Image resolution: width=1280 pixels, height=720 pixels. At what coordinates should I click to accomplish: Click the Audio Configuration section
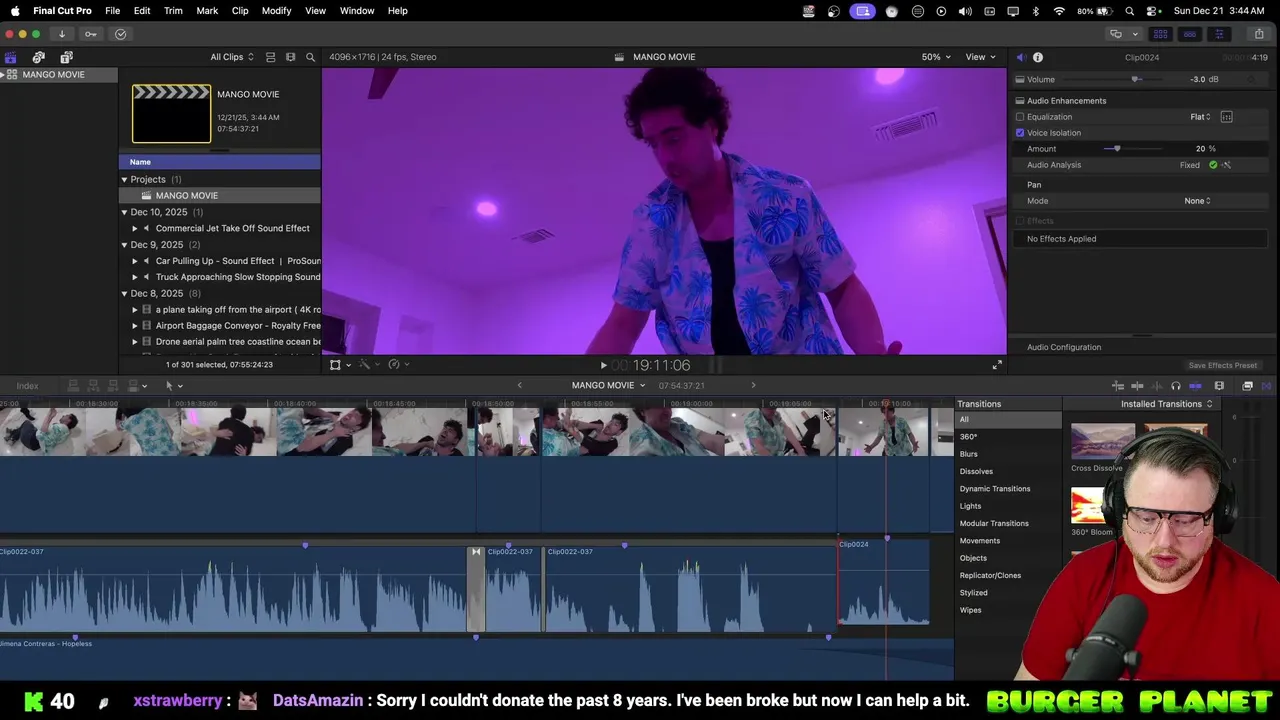coord(1064,347)
